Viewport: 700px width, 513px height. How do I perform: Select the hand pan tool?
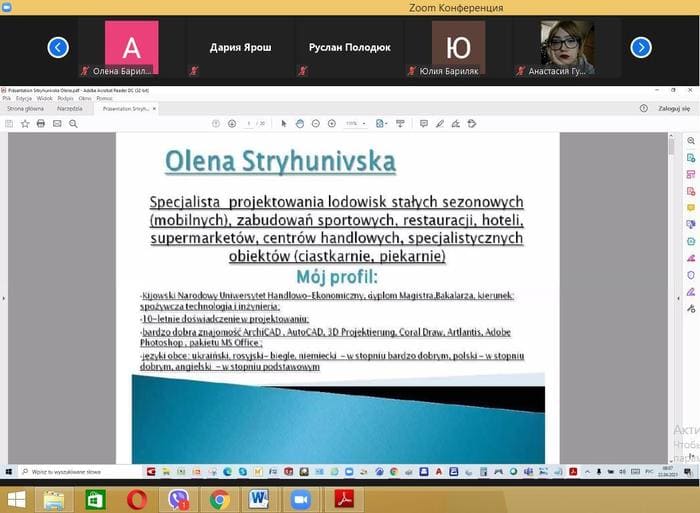[300, 124]
